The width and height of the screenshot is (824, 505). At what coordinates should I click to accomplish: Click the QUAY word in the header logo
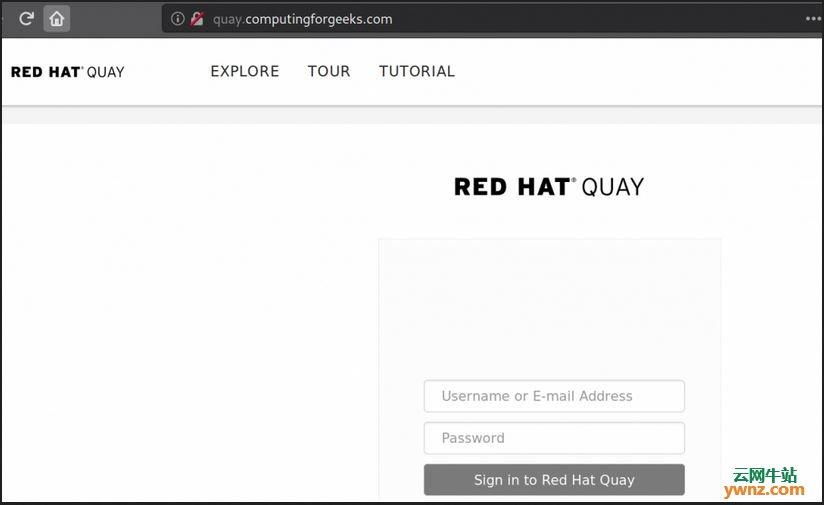point(106,72)
